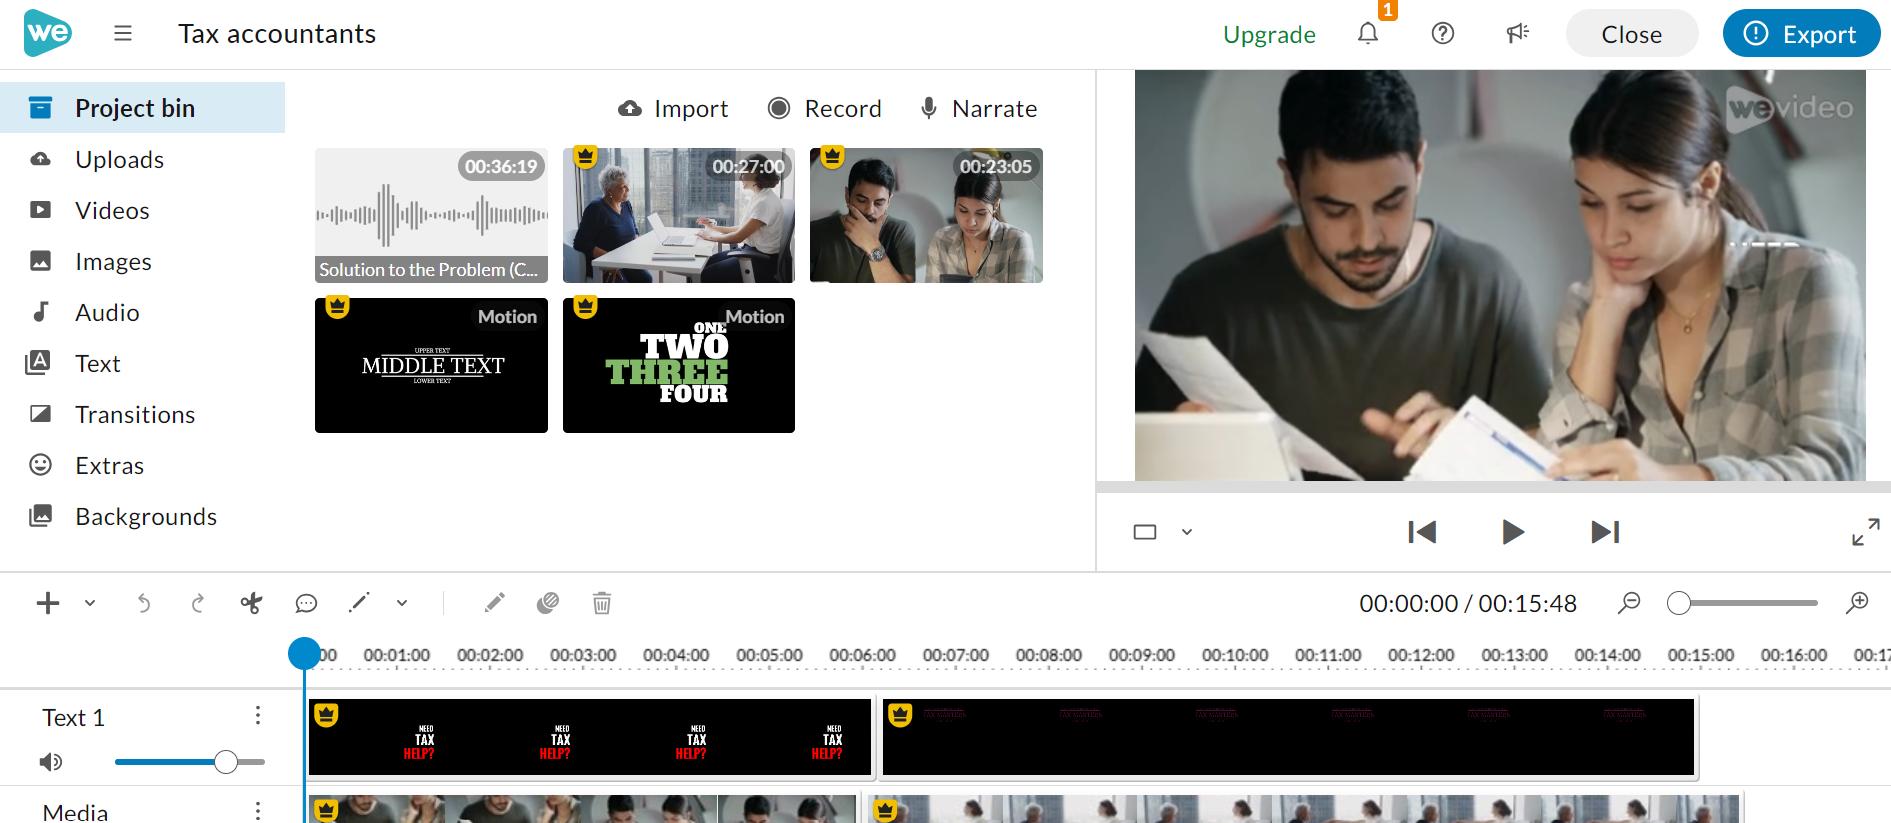Viewport: 1891px width, 823px height.
Task: Click the WeVideo logo icon
Action: point(47,33)
